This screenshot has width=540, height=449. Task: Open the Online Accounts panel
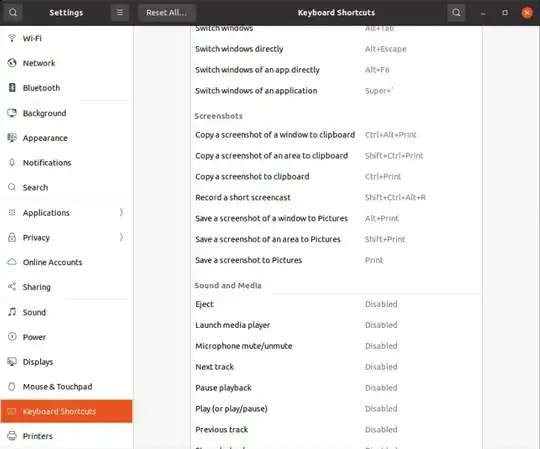pyautogui.click(x=66, y=262)
